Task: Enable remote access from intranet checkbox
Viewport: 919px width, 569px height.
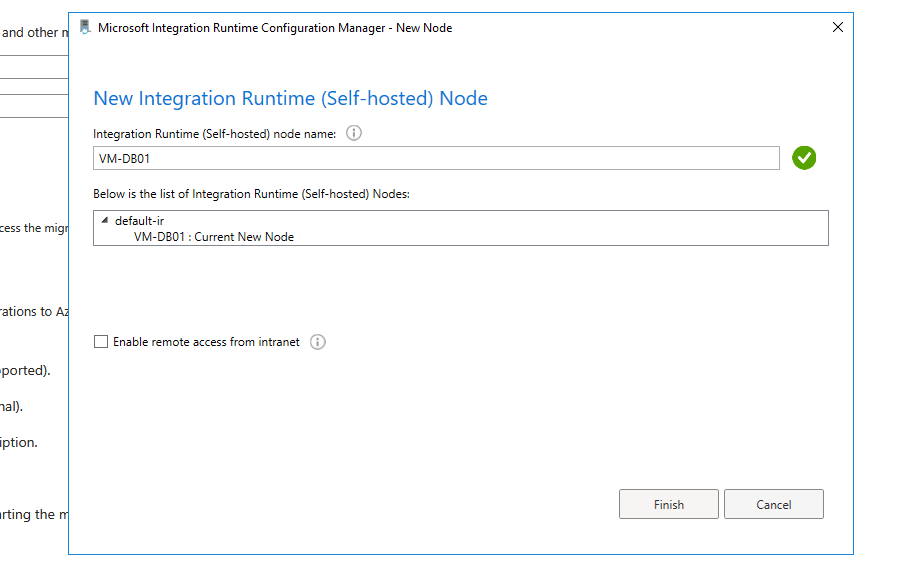Action: pos(101,342)
